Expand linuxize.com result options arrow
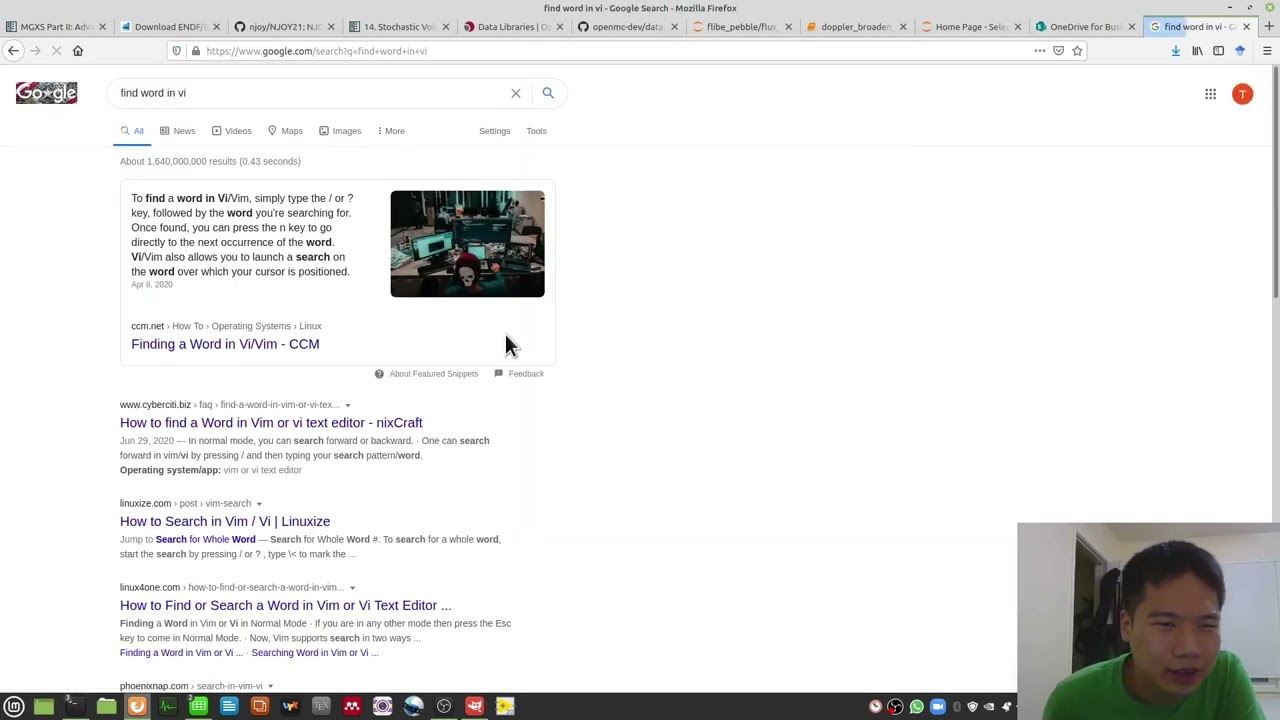Viewport: 1280px width, 720px height. [258, 504]
